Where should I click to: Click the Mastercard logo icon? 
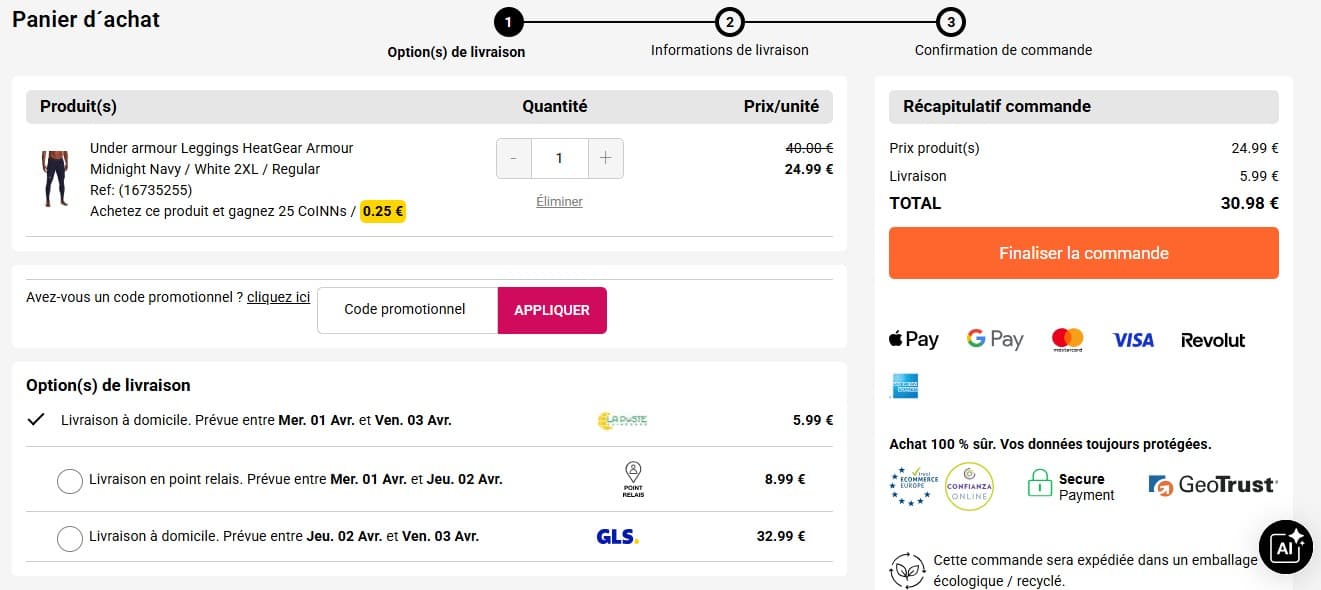(x=1068, y=340)
